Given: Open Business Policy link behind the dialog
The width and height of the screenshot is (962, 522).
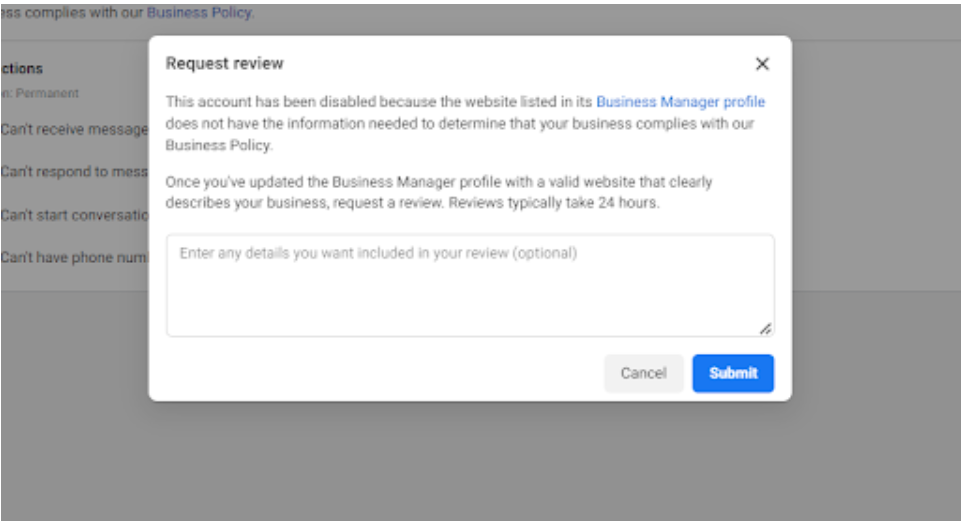Looking at the screenshot, I should (x=200, y=13).
